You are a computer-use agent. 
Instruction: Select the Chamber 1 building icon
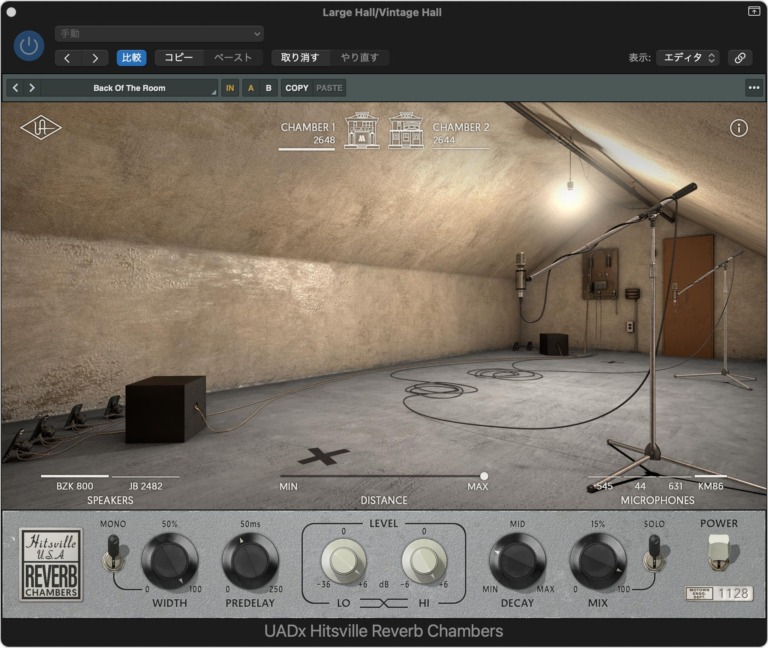click(362, 131)
